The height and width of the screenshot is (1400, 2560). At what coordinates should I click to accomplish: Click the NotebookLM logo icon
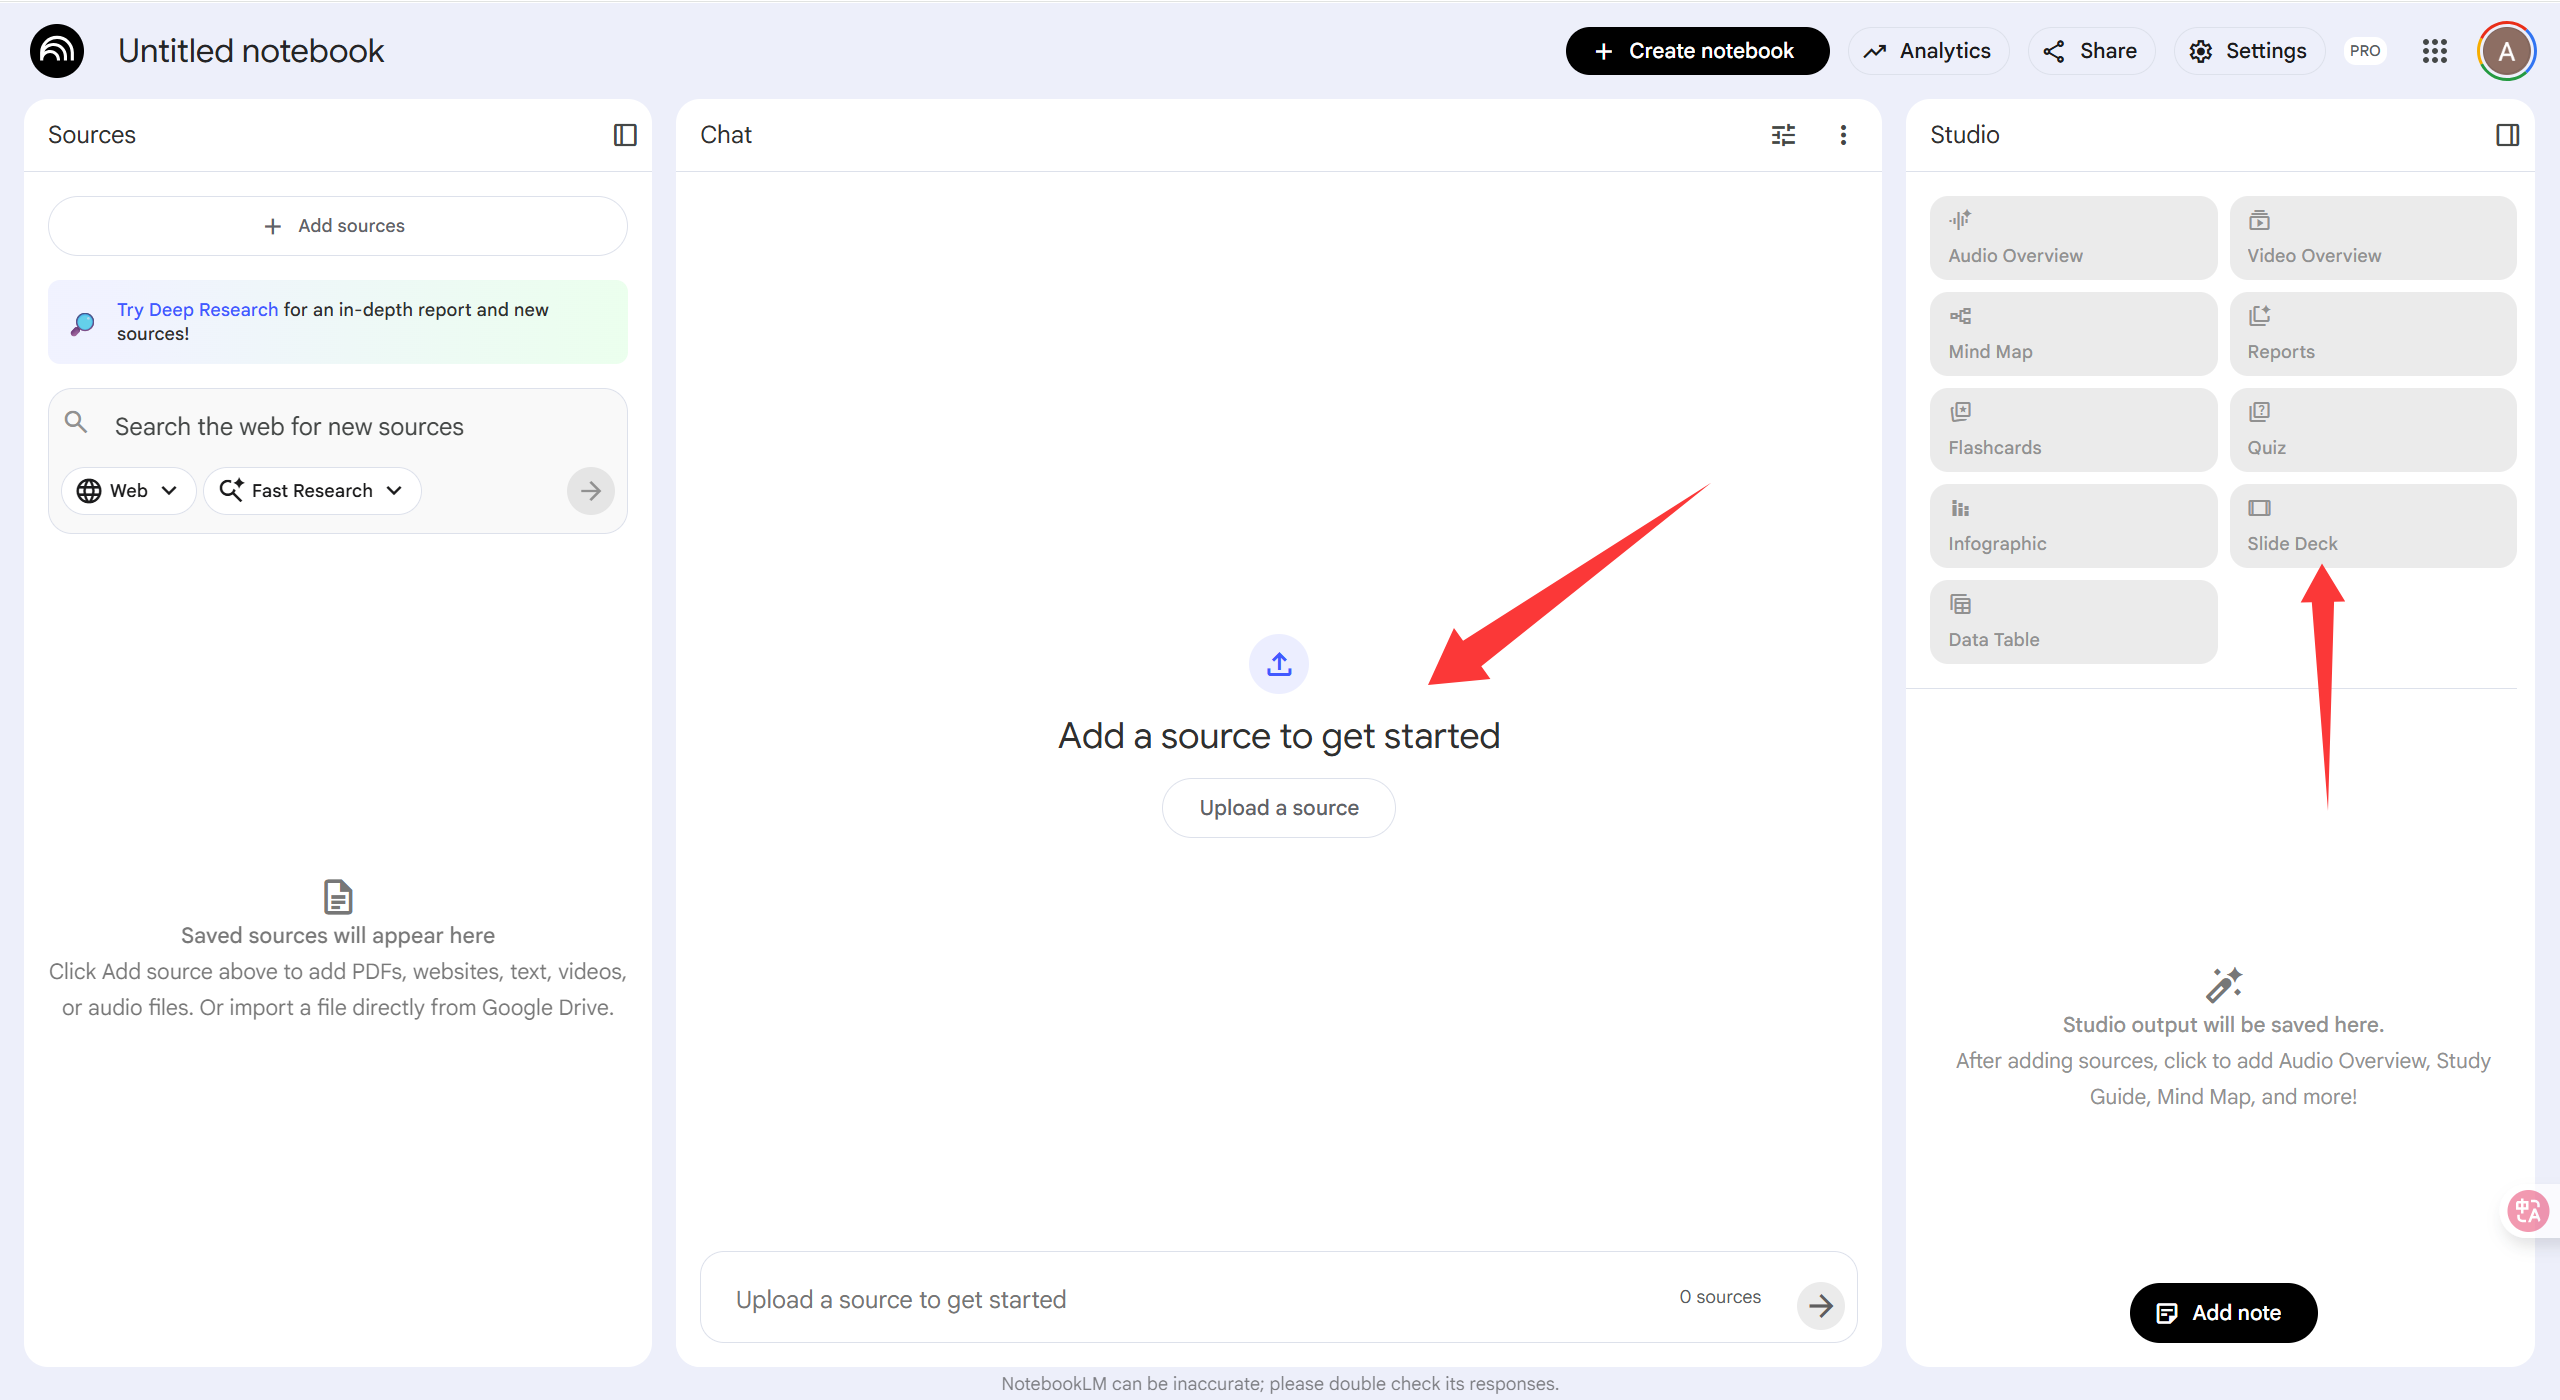point(57,51)
